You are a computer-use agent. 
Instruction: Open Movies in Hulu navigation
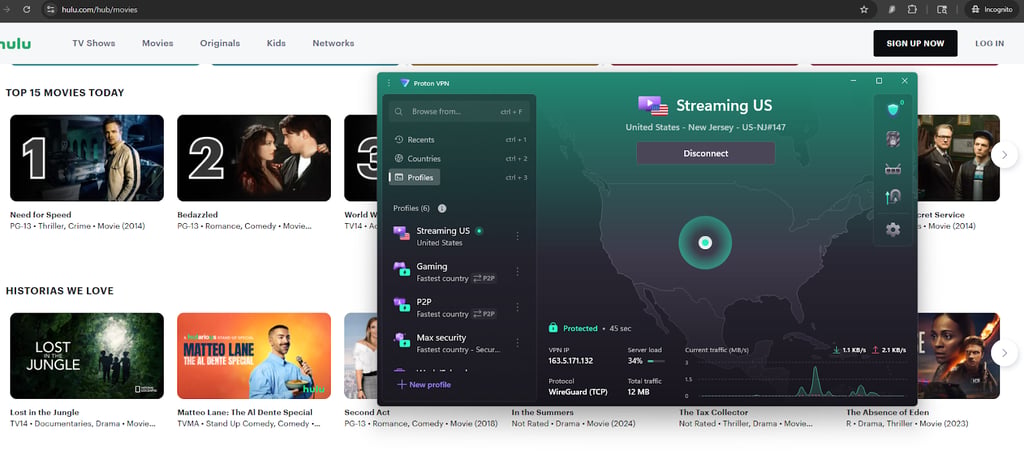coord(157,43)
